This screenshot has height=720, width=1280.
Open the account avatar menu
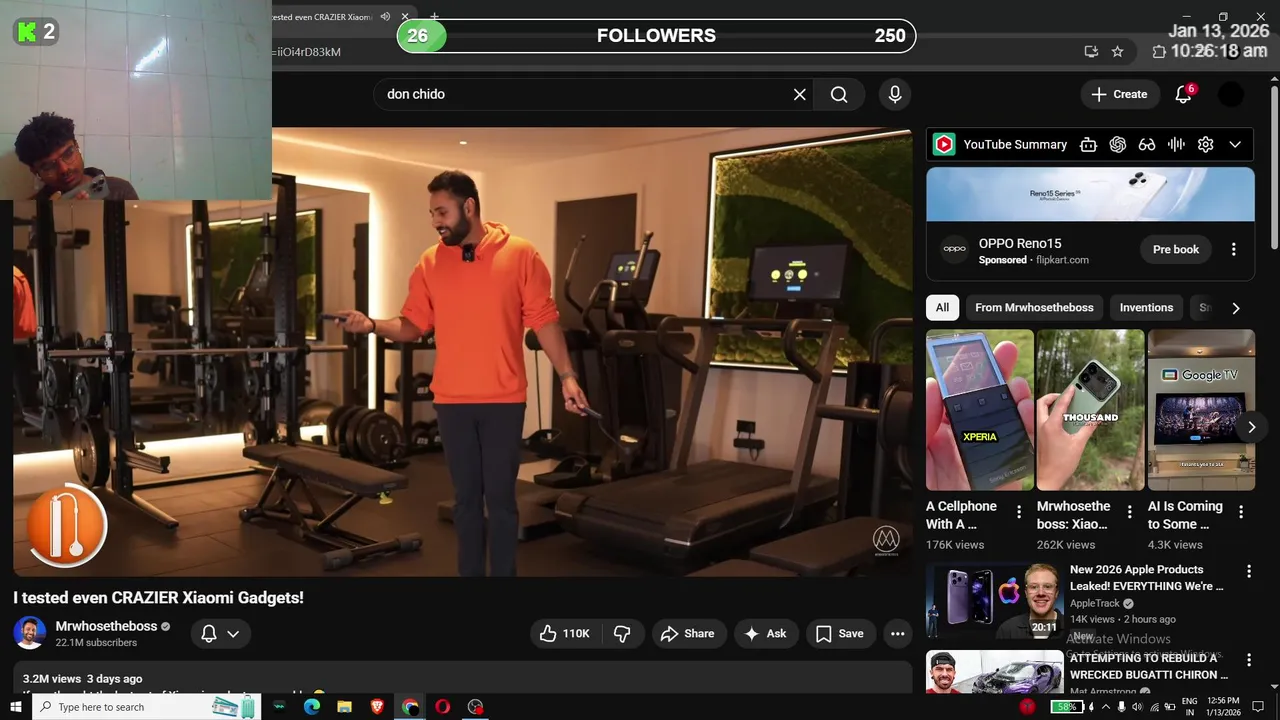1231,94
